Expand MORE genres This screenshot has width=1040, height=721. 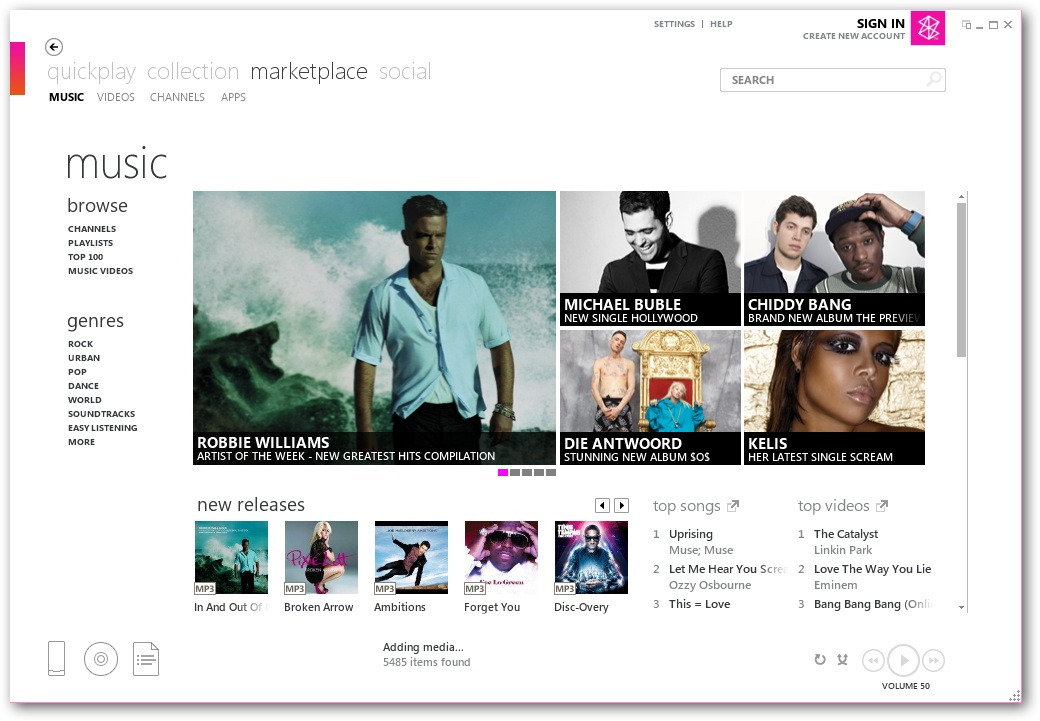tap(81, 441)
